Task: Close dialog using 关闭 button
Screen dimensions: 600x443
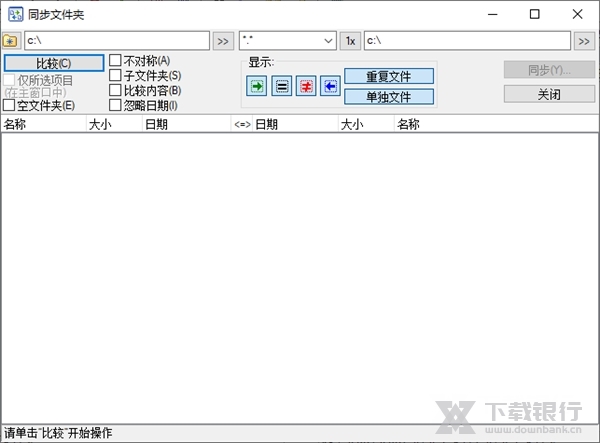Action: click(549, 94)
